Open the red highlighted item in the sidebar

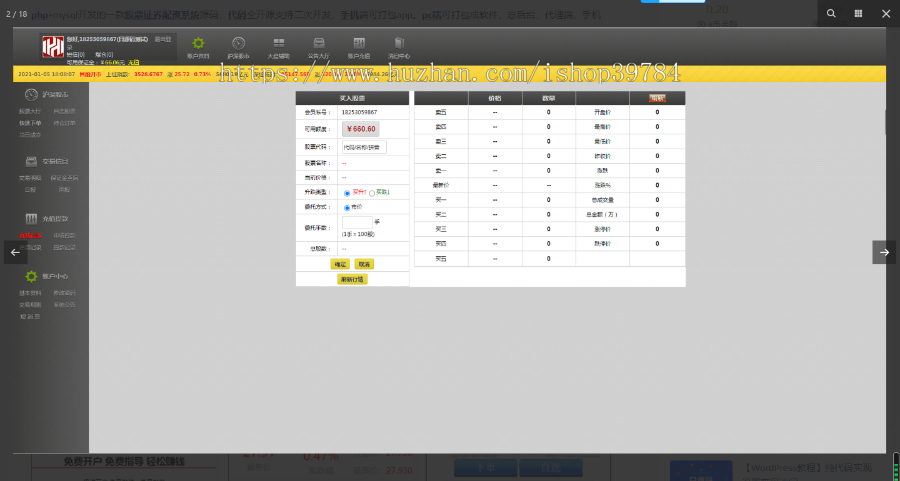point(32,236)
